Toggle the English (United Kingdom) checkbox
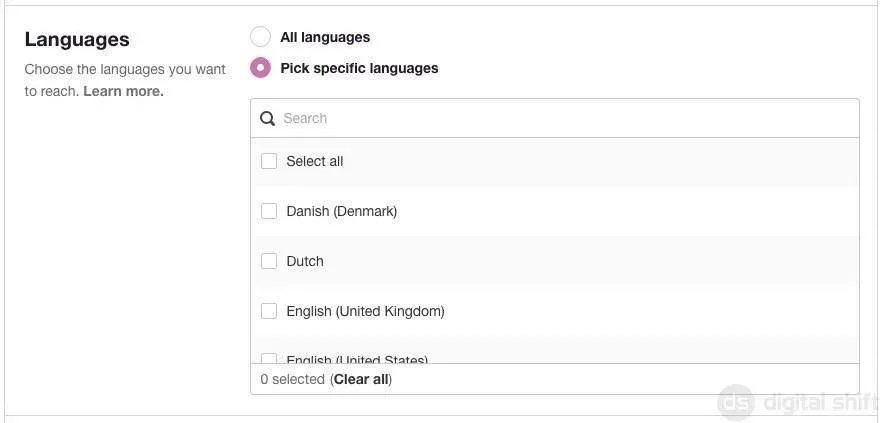The image size is (884, 423). coord(269,311)
